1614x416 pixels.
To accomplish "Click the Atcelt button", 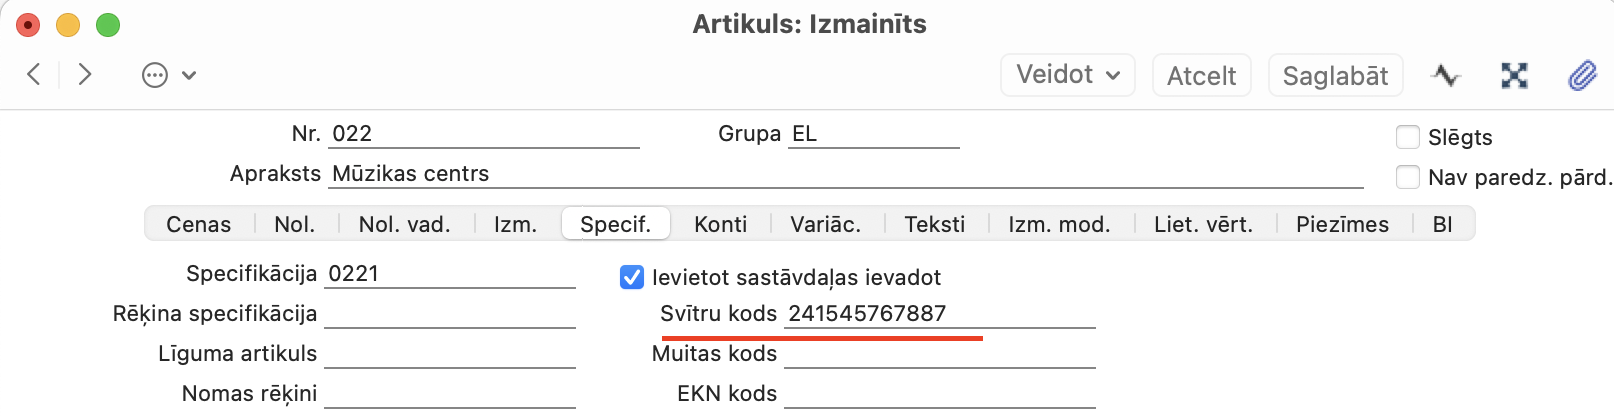I will point(1202,75).
